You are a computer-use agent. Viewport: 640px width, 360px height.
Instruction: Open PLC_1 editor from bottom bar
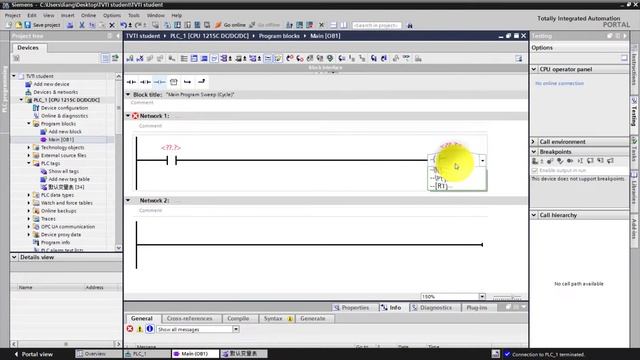147,354
